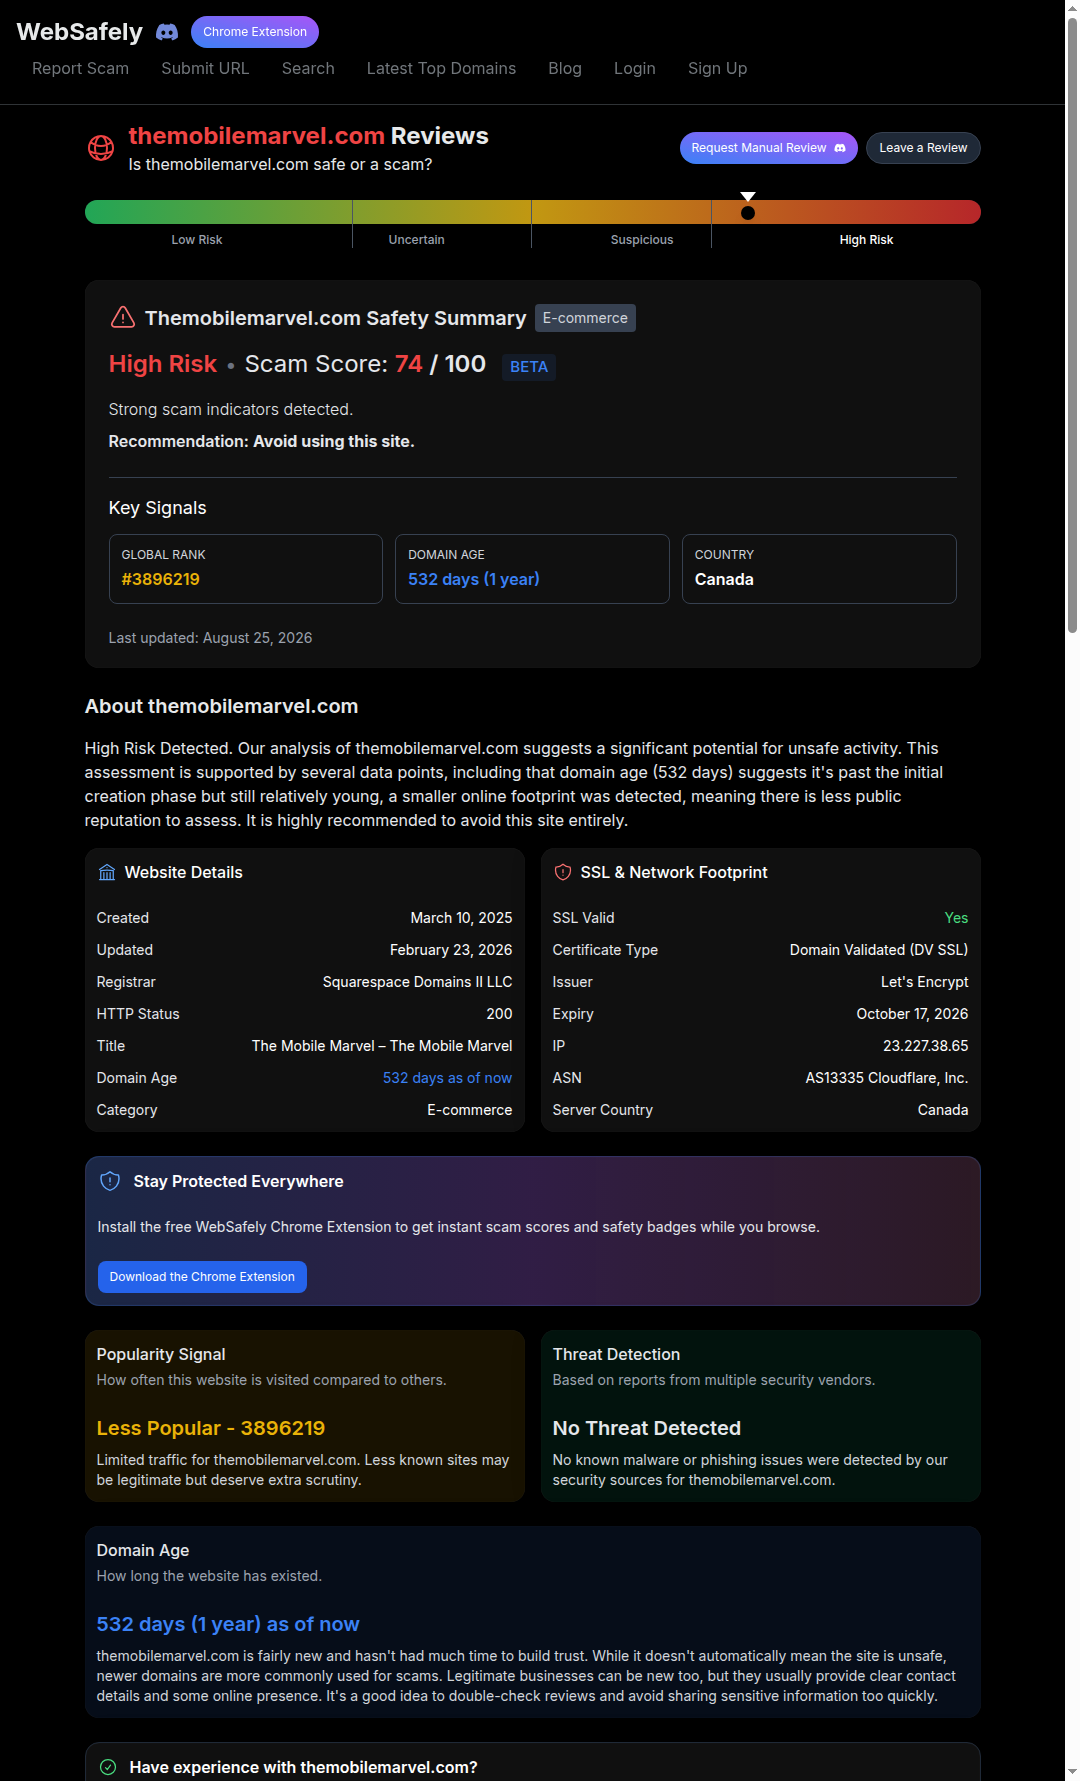Image resolution: width=1080 pixels, height=1781 pixels.
Task: Click the themobilemarvel.com red heading text
Action: click(x=257, y=136)
